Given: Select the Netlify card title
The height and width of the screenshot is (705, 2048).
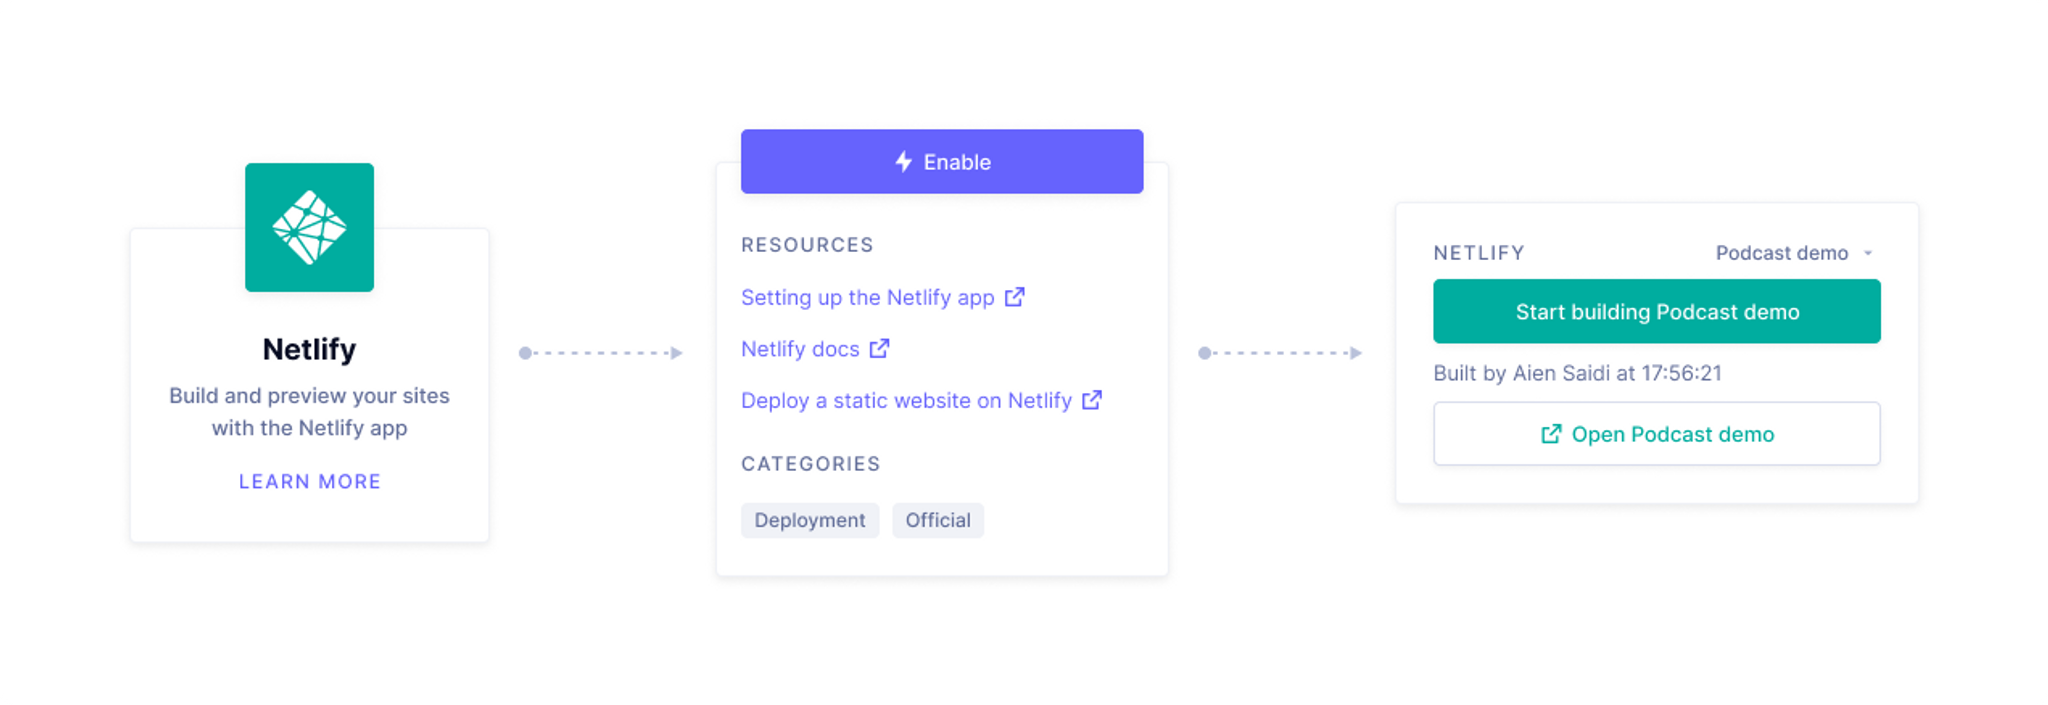Looking at the screenshot, I should point(309,349).
